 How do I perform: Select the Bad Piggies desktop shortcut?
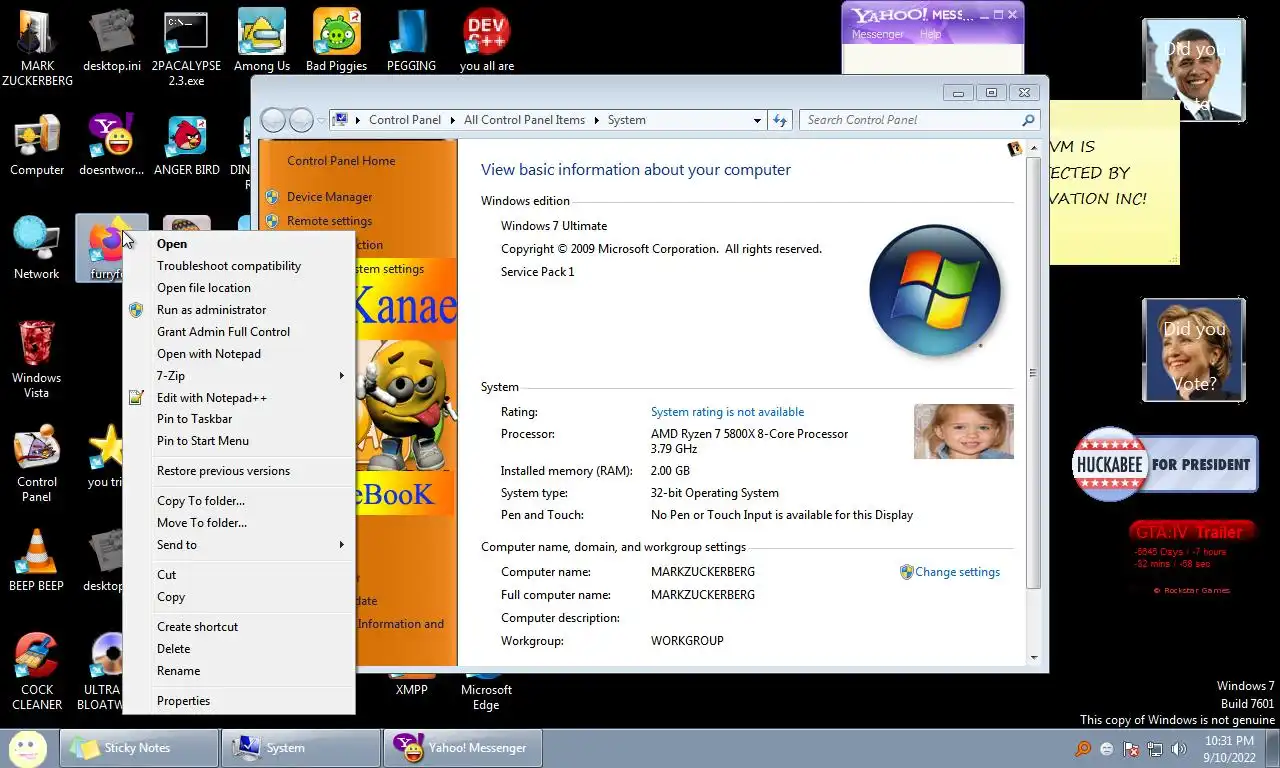click(336, 42)
